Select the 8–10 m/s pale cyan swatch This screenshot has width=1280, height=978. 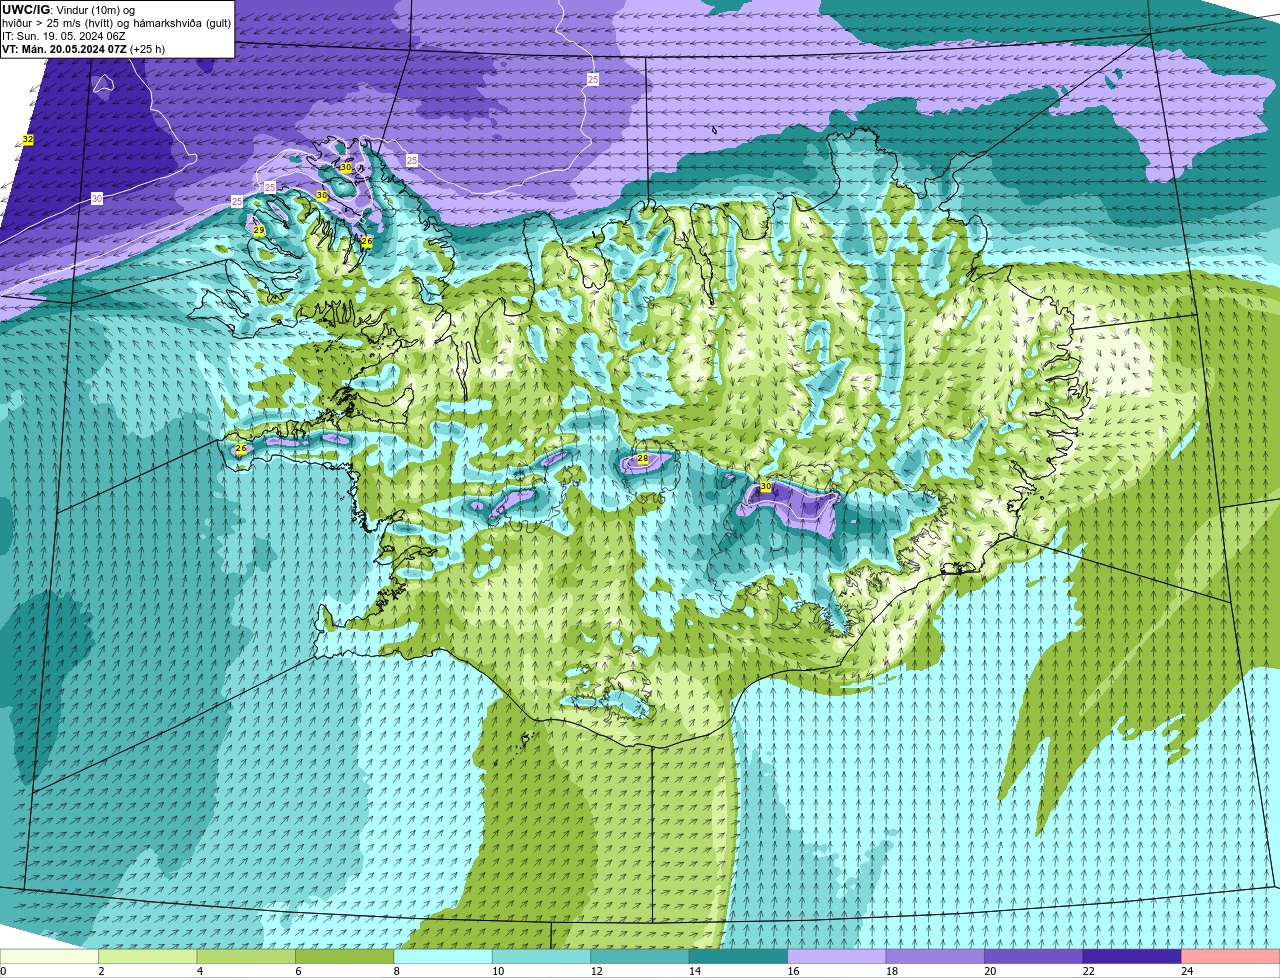[x=443, y=956]
